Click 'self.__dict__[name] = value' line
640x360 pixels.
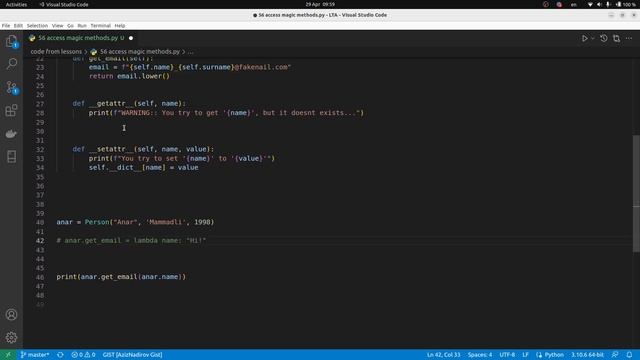143,168
